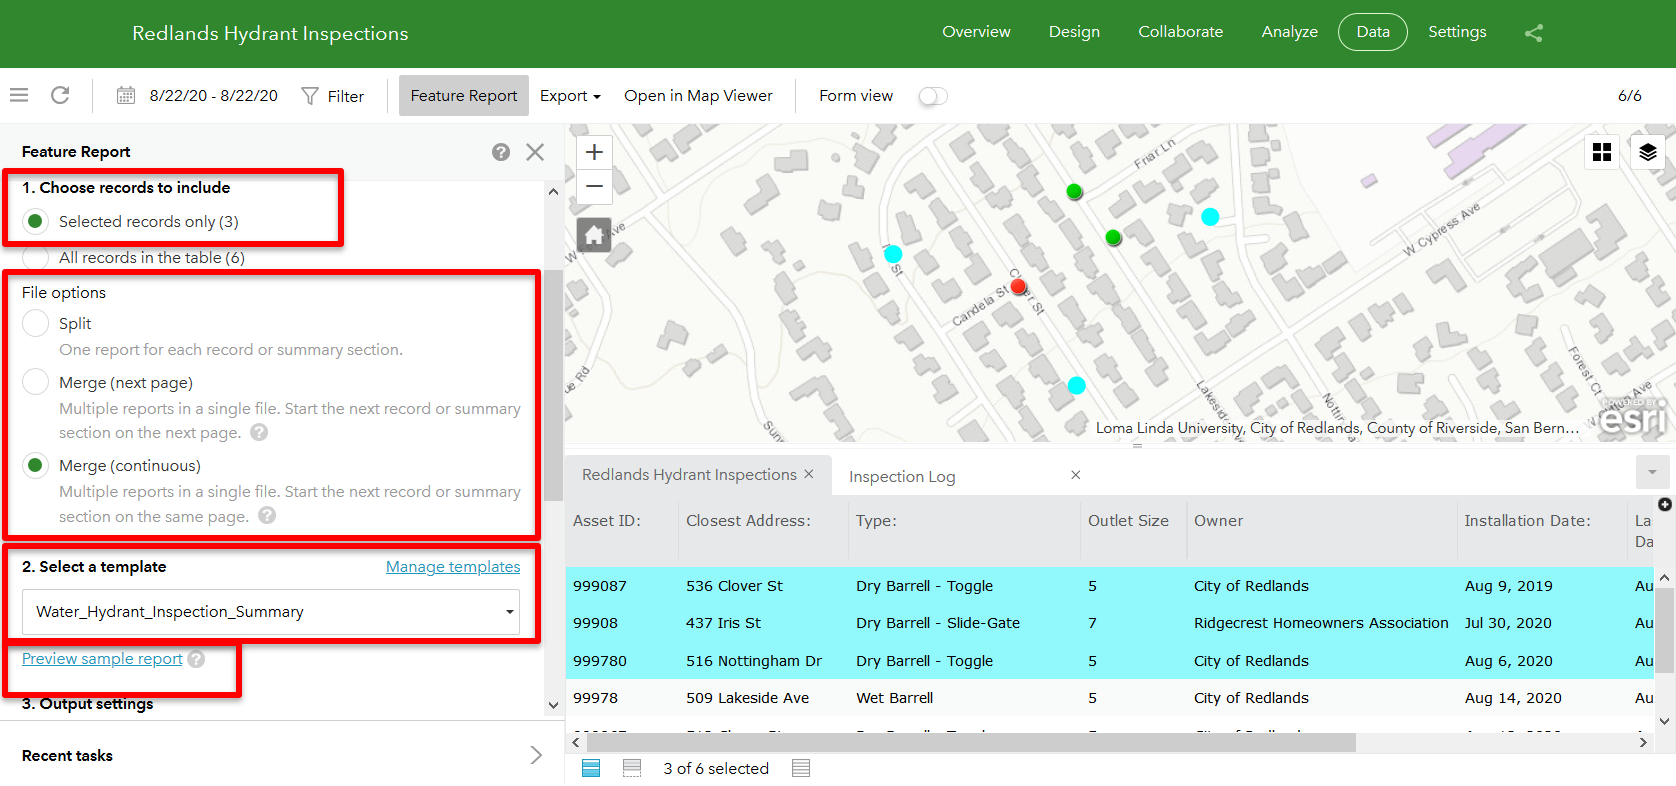1676x786 pixels.
Task: Switch to Inspection Log table tab
Action: point(902,476)
